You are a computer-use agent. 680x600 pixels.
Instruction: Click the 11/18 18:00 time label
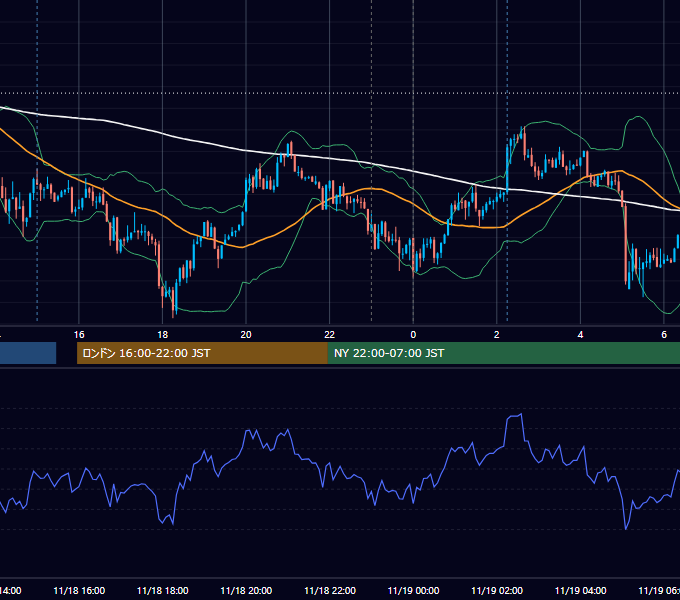(x=163, y=591)
